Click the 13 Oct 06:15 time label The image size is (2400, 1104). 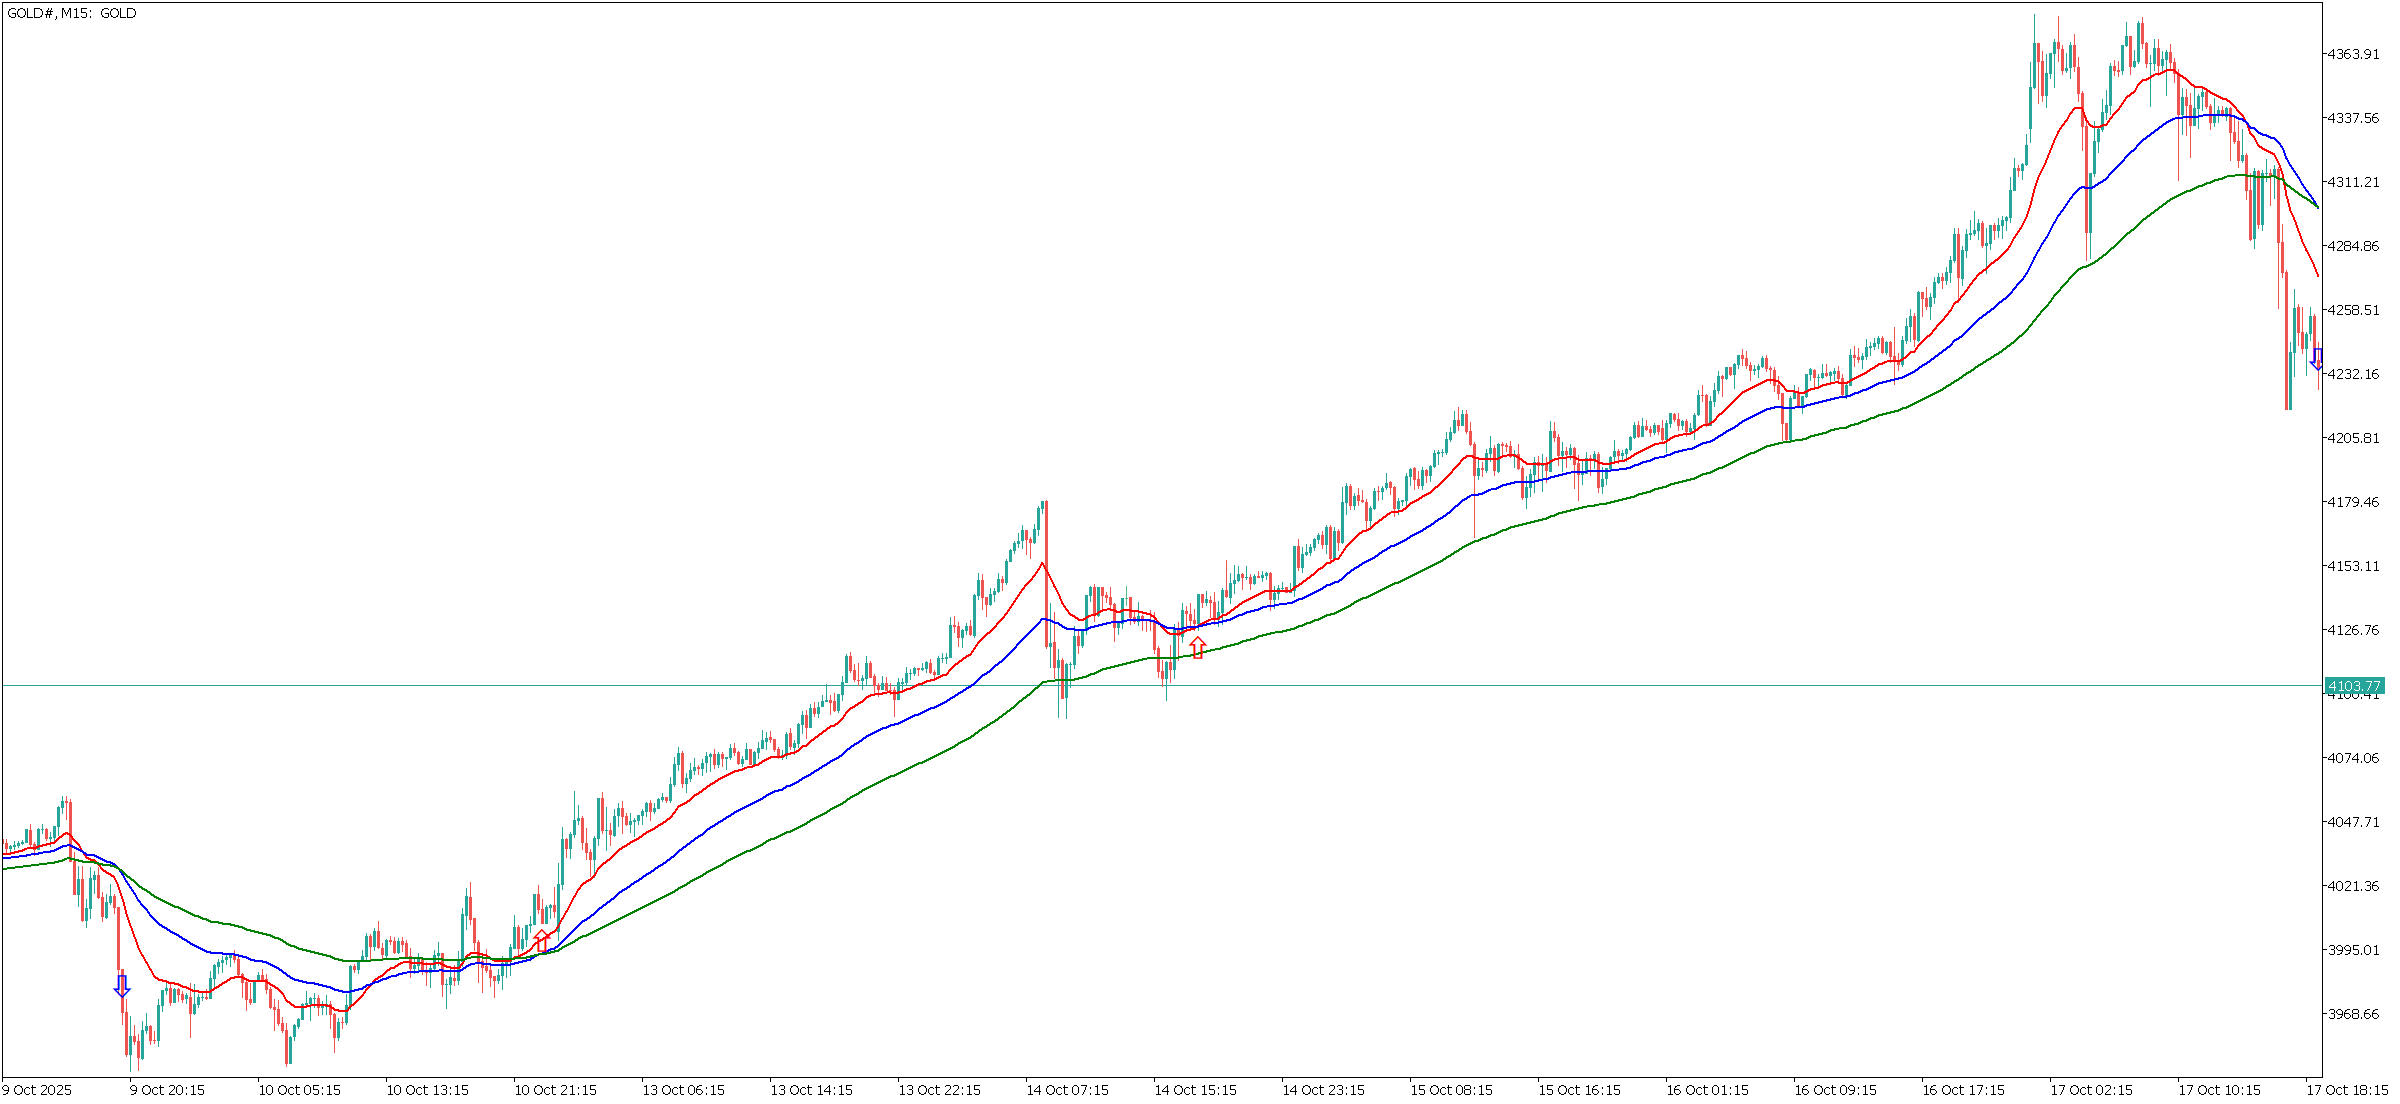point(683,1090)
